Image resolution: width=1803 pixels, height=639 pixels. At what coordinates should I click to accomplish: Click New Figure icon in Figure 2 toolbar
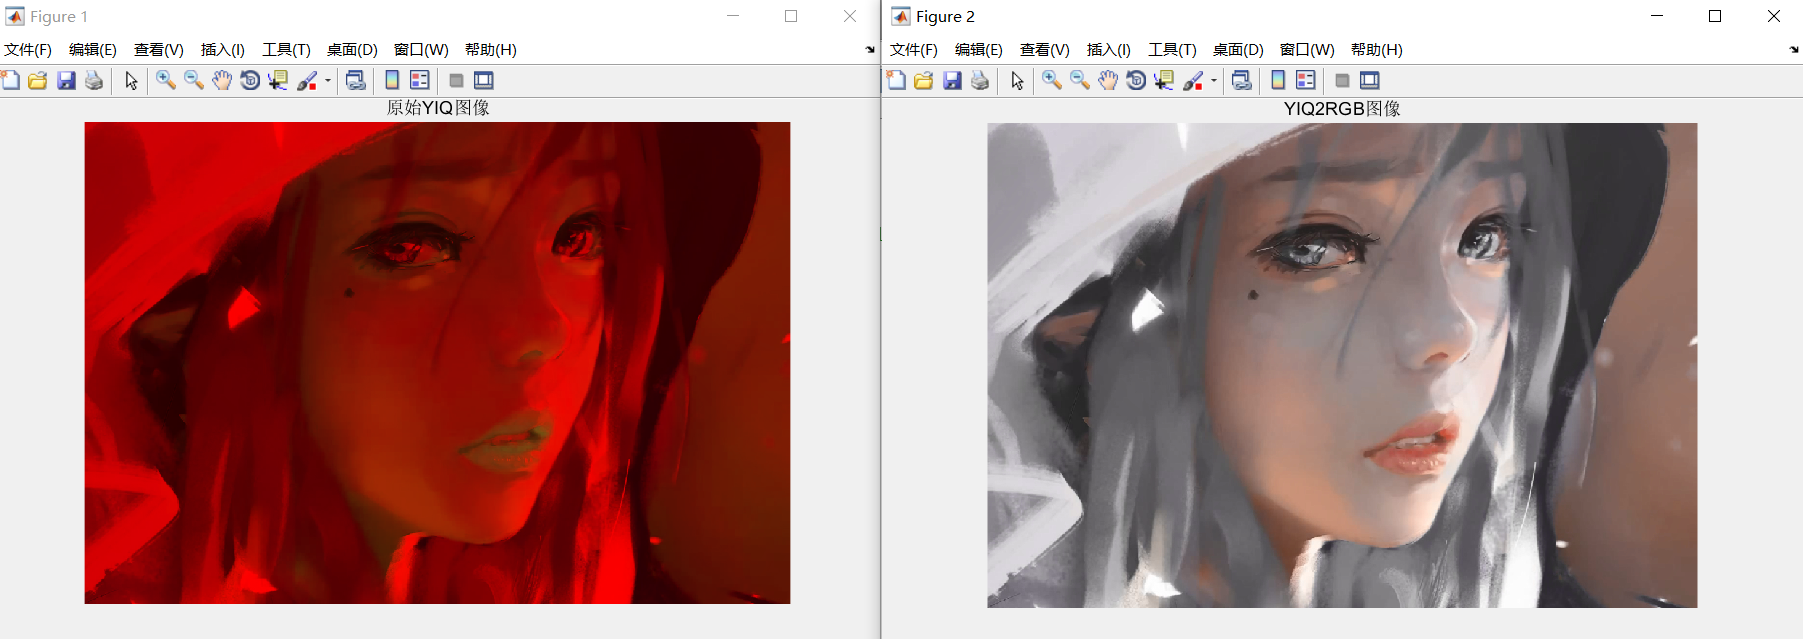[896, 81]
